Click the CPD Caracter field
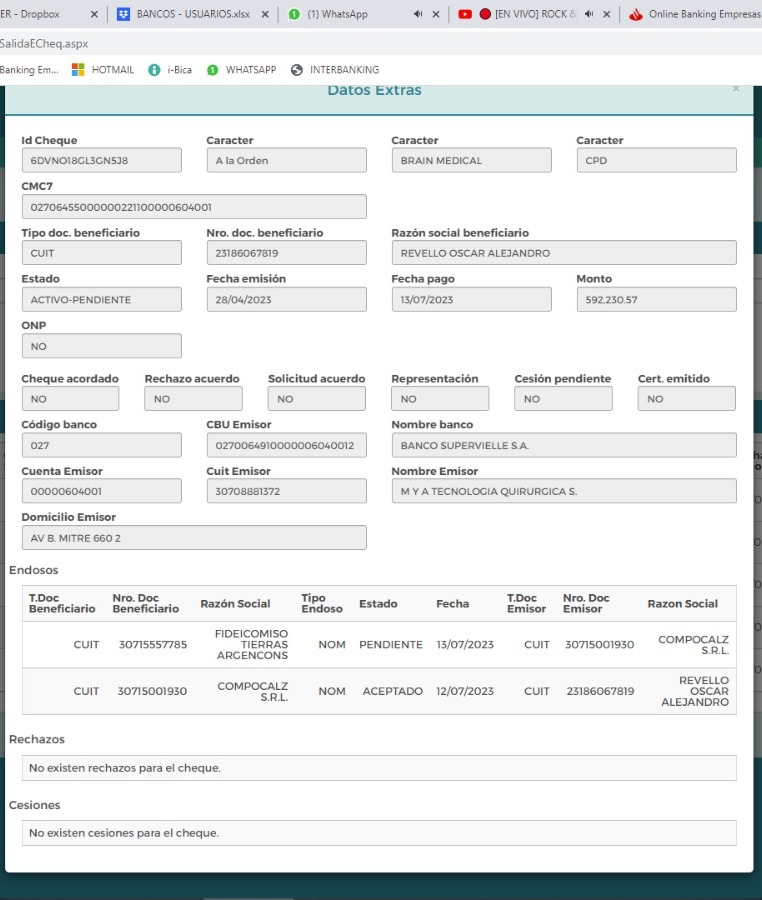This screenshot has width=762, height=900. click(x=656, y=160)
